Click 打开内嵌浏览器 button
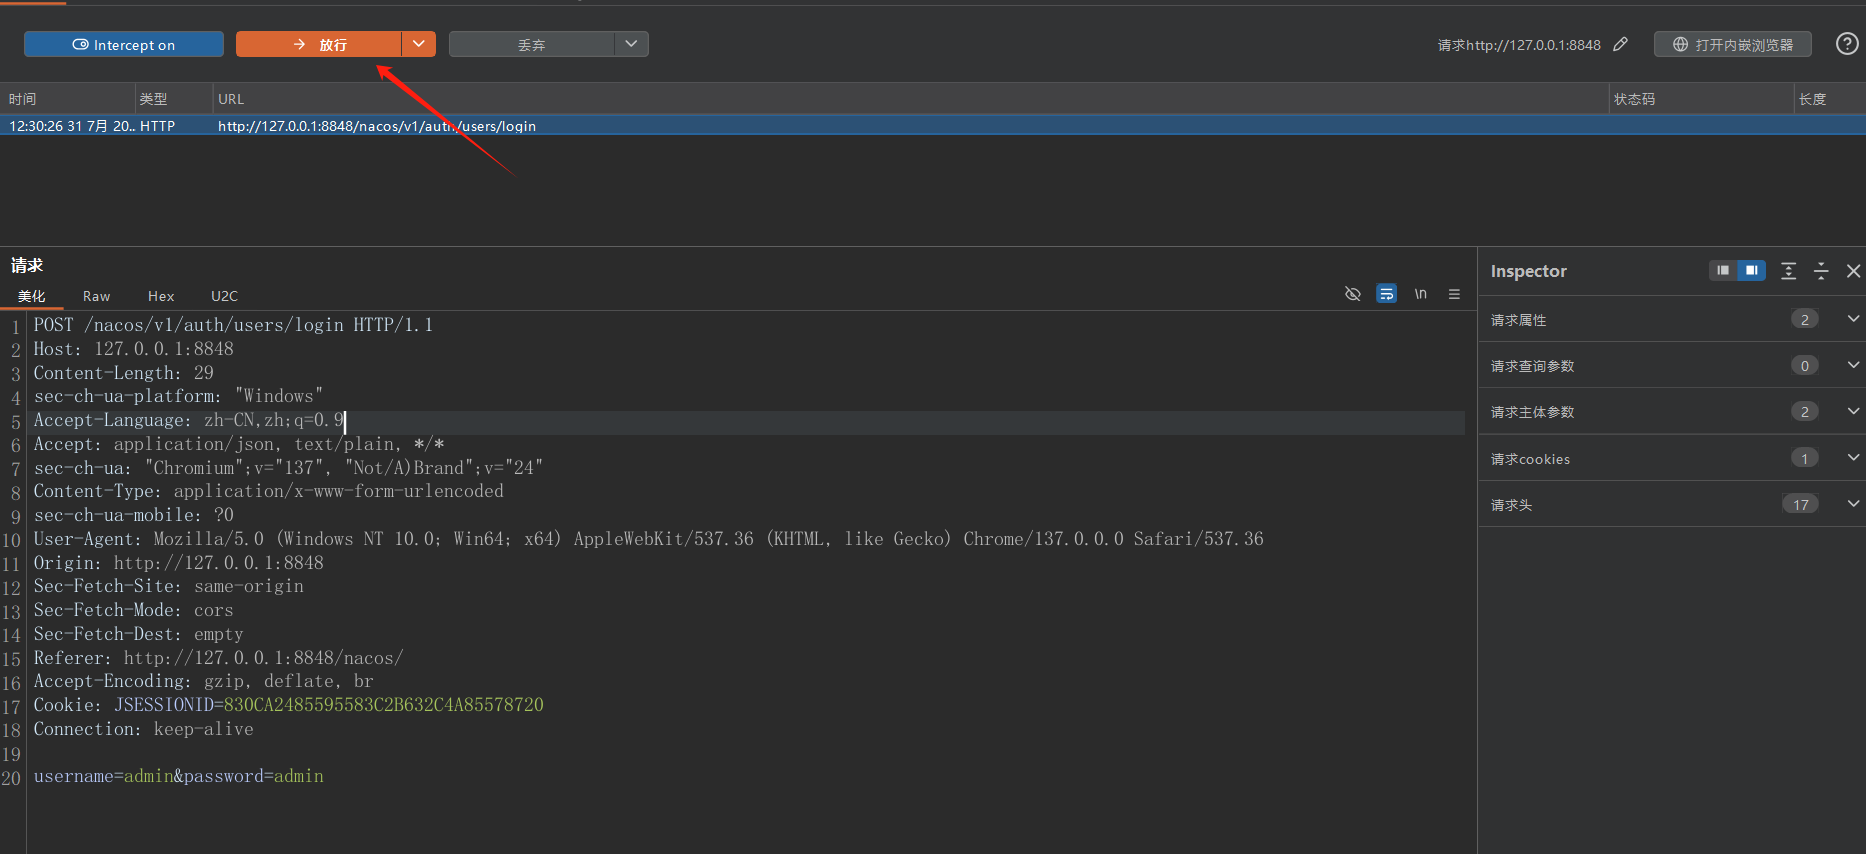Viewport: 1866px width, 854px height. point(1733,44)
